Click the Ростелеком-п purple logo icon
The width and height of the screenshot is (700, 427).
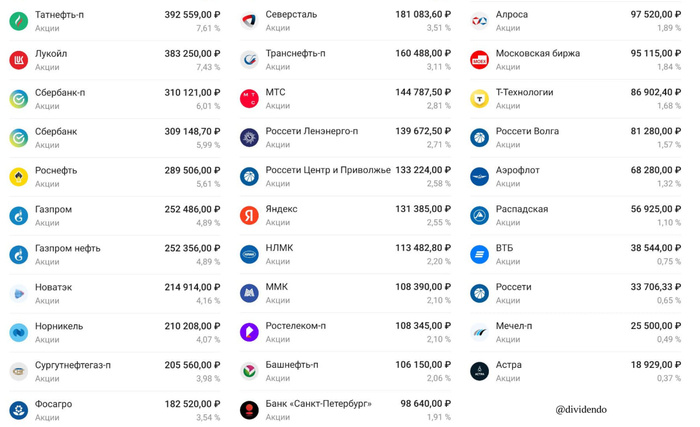click(249, 332)
